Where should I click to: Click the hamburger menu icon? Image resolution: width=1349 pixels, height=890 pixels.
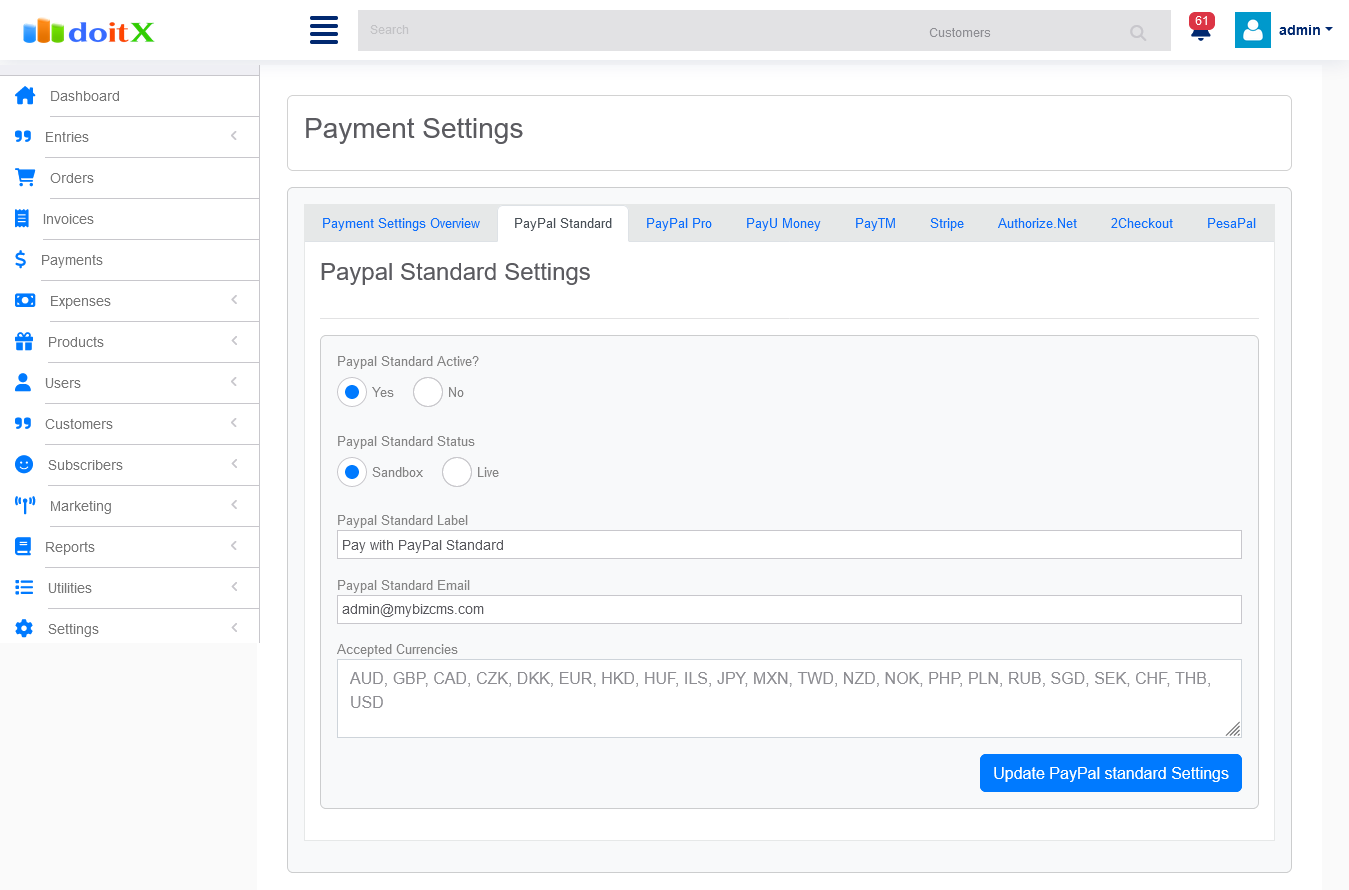pyautogui.click(x=324, y=30)
